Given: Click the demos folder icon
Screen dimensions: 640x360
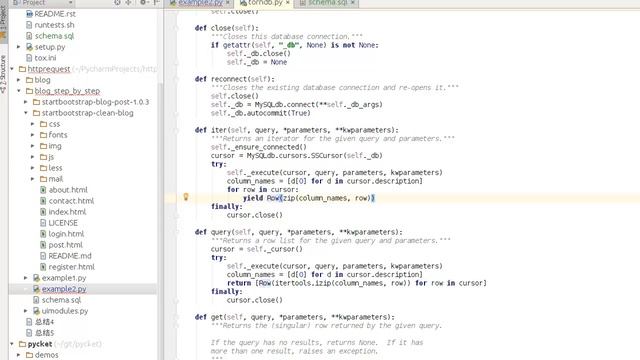Looking at the screenshot, I should 29,355.
